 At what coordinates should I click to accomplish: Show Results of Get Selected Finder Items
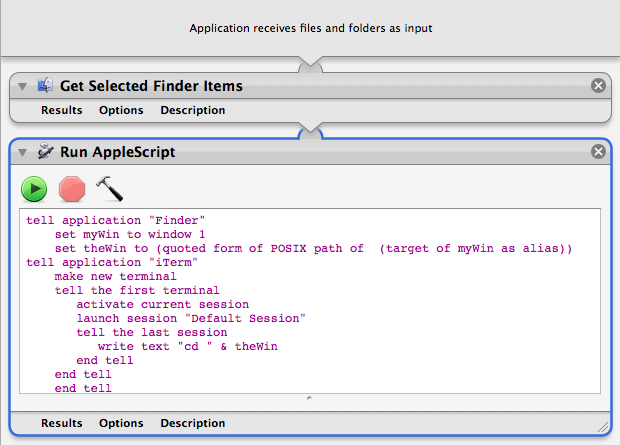coord(62,110)
